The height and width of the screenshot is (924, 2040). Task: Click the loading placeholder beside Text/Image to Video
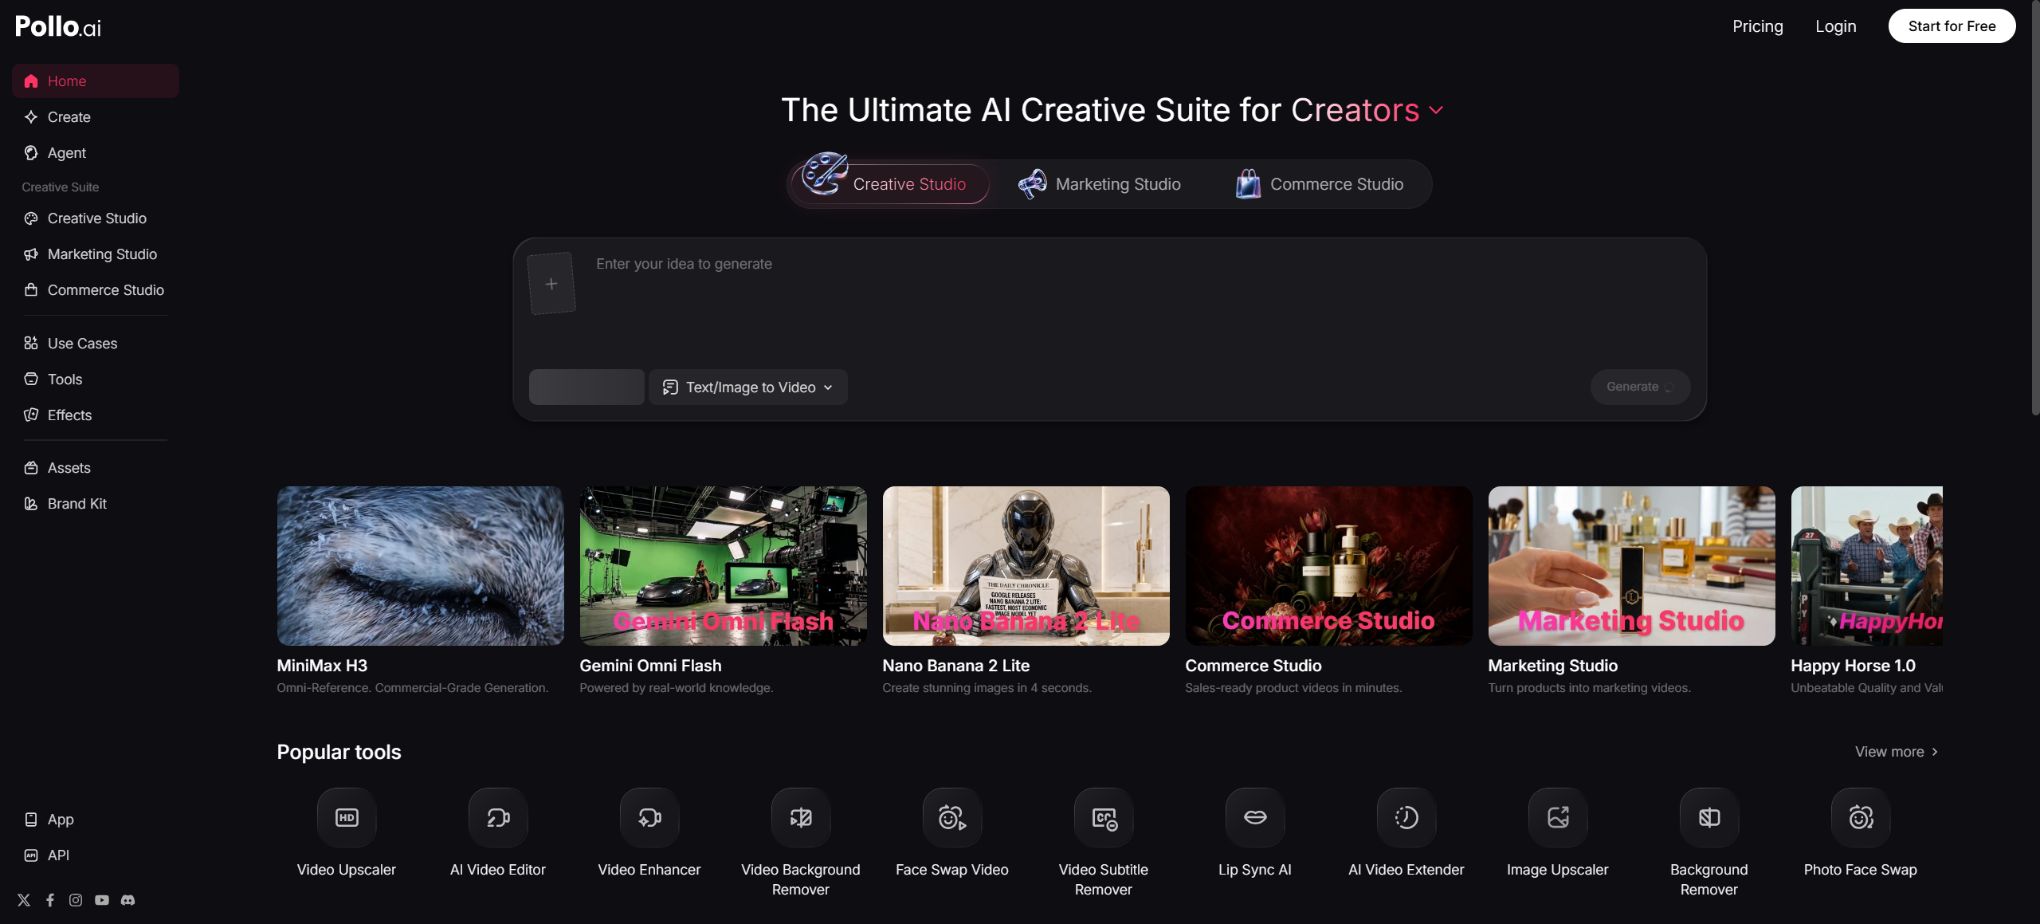pos(587,387)
